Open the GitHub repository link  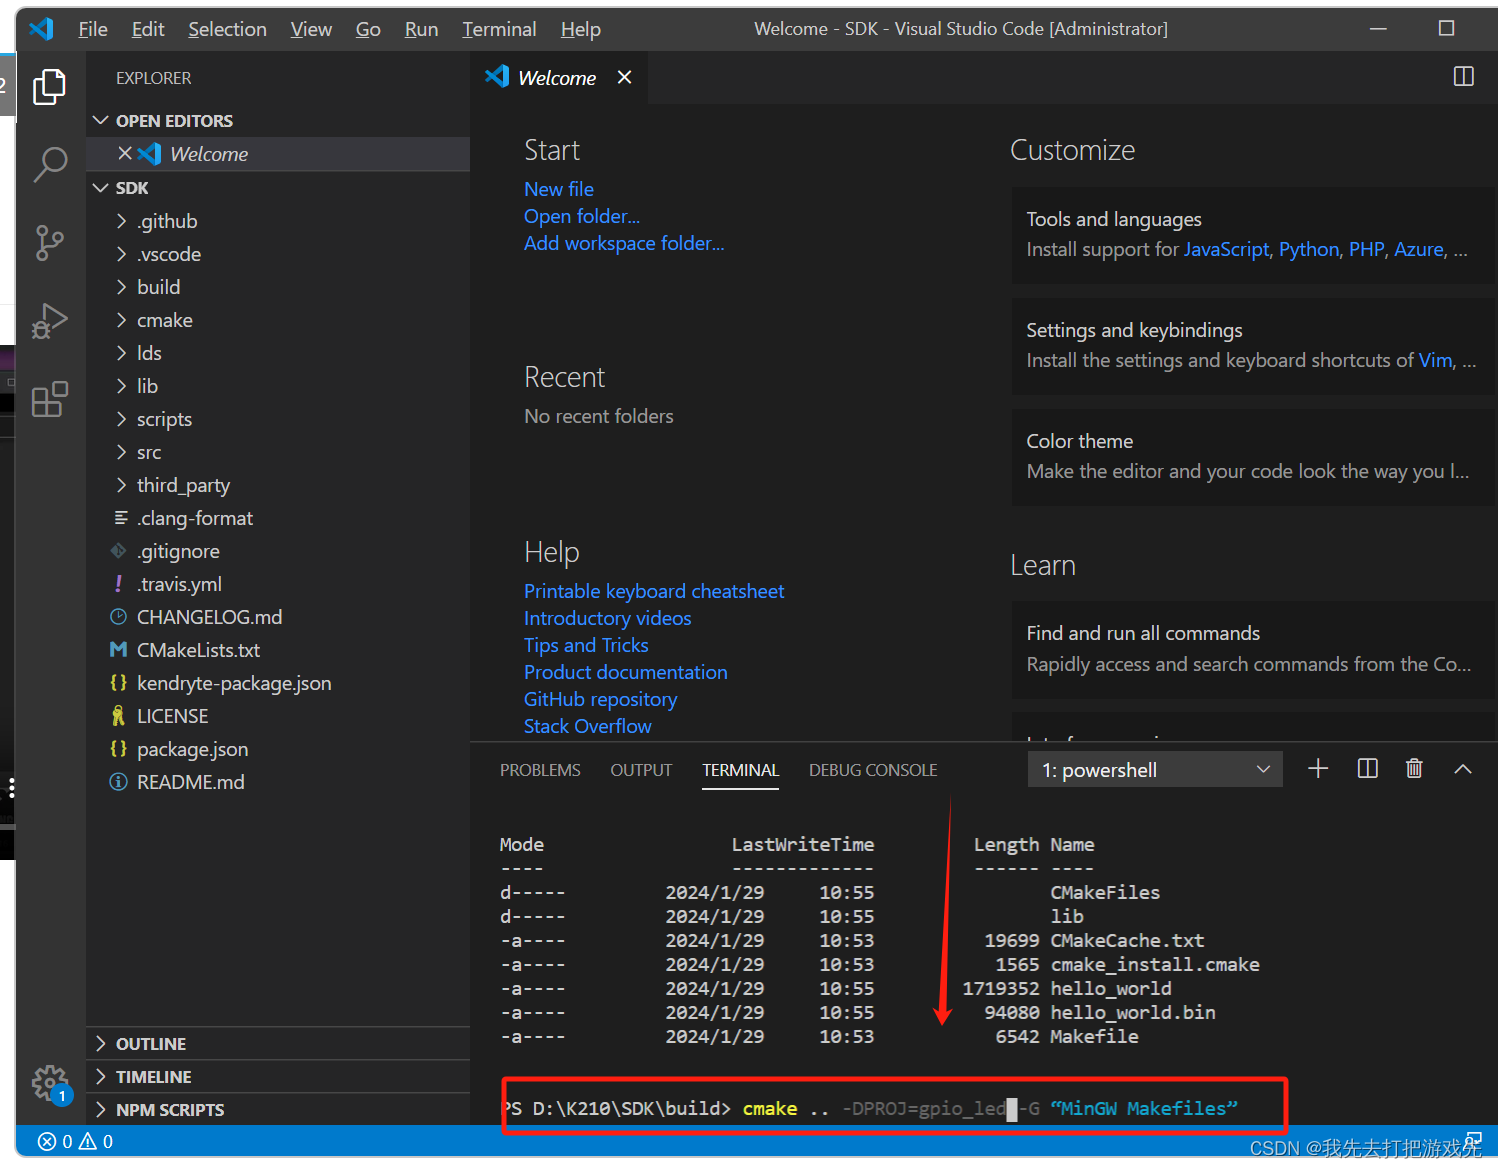(600, 699)
